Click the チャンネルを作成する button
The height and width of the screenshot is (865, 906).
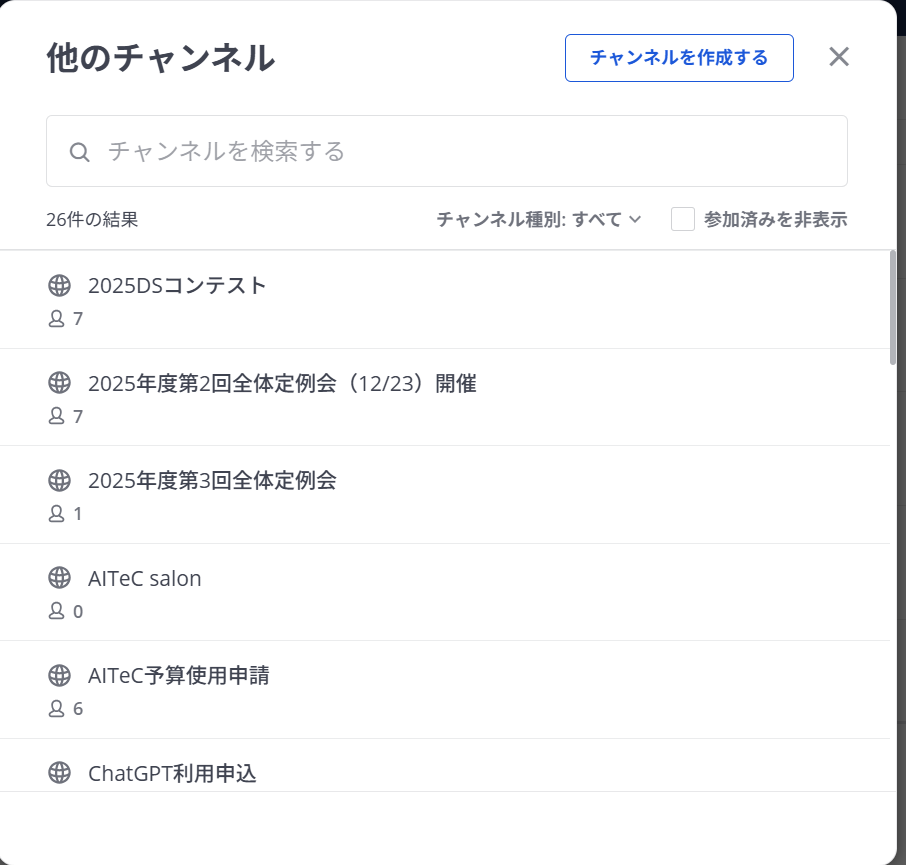click(x=679, y=58)
